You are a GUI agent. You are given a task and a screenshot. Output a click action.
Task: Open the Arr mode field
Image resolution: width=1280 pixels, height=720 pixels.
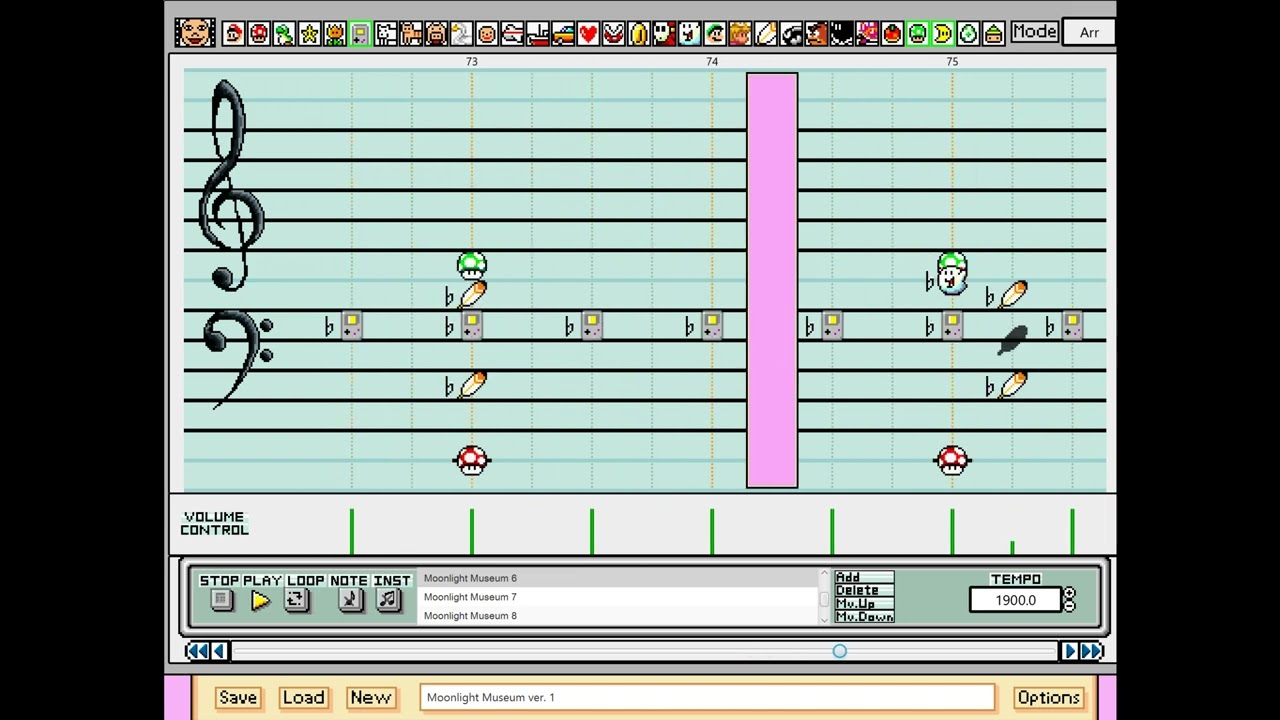[x=1088, y=32]
